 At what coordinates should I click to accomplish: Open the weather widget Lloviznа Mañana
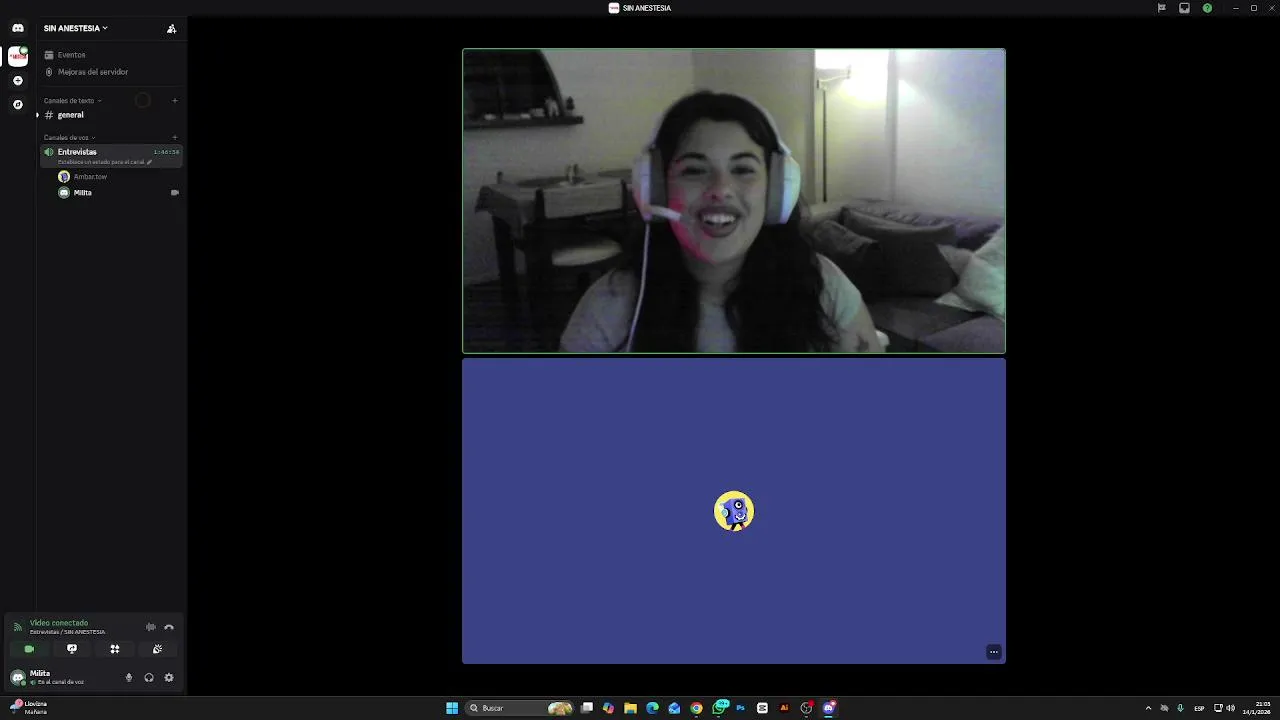click(29, 708)
